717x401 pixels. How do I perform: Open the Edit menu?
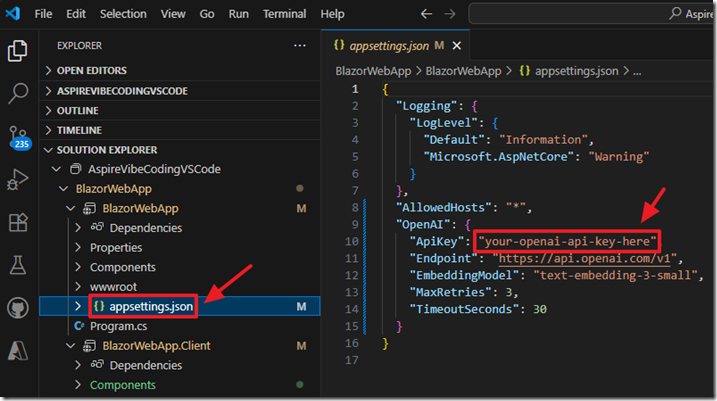click(x=76, y=14)
